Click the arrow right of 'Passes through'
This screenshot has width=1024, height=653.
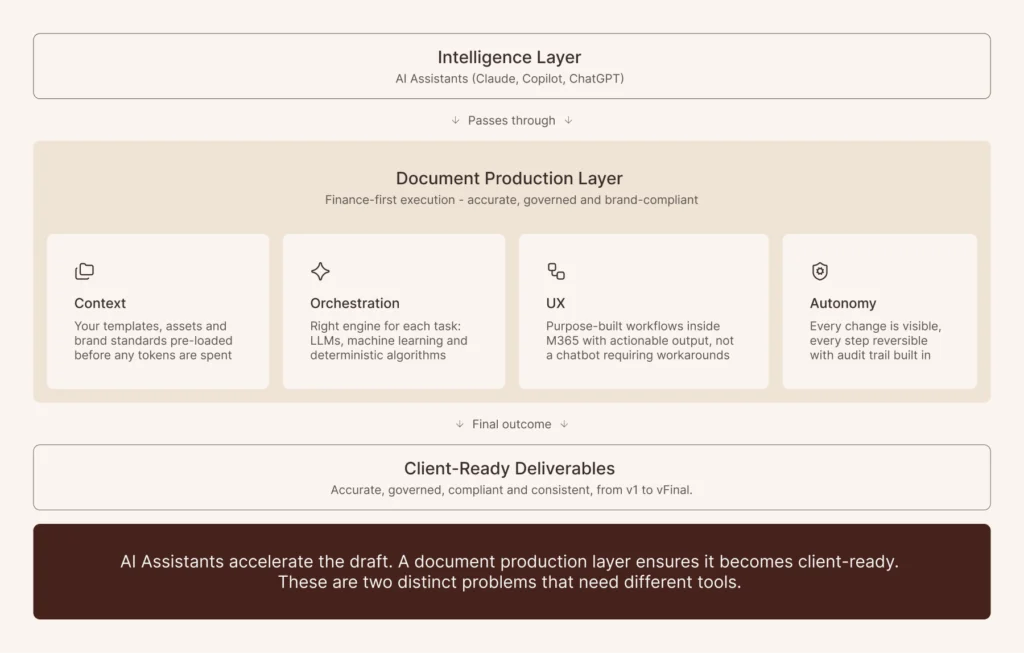(568, 120)
